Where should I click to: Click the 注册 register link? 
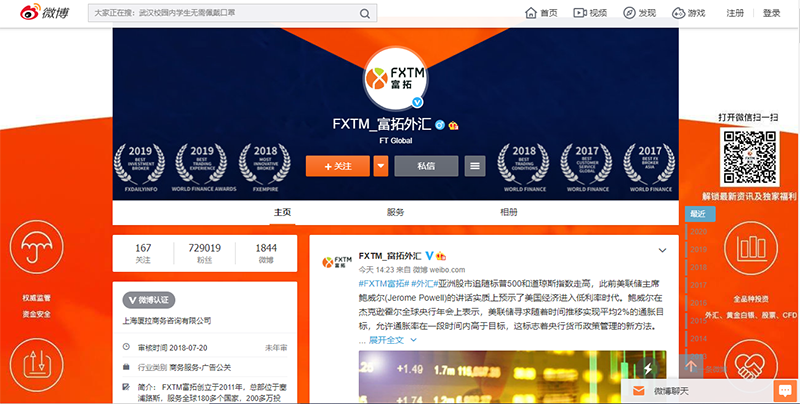point(735,13)
